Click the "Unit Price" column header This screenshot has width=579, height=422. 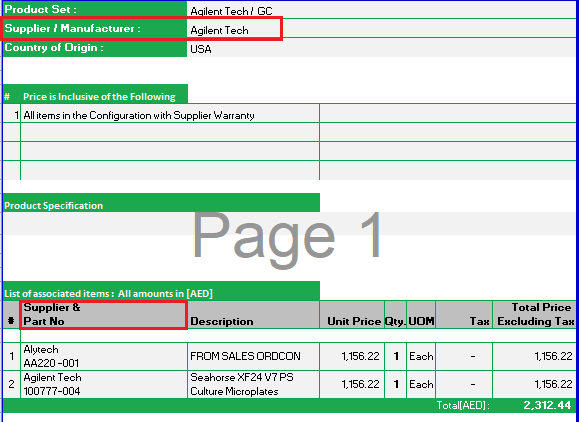coord(352,315)
